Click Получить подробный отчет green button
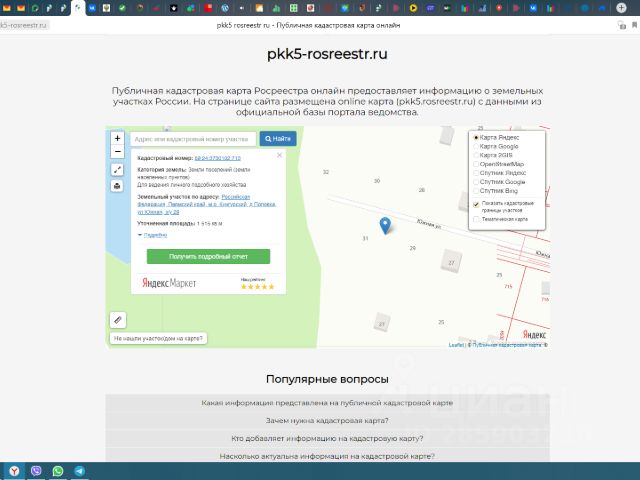This screenshot has height=480, width=640. pos(208,257)
